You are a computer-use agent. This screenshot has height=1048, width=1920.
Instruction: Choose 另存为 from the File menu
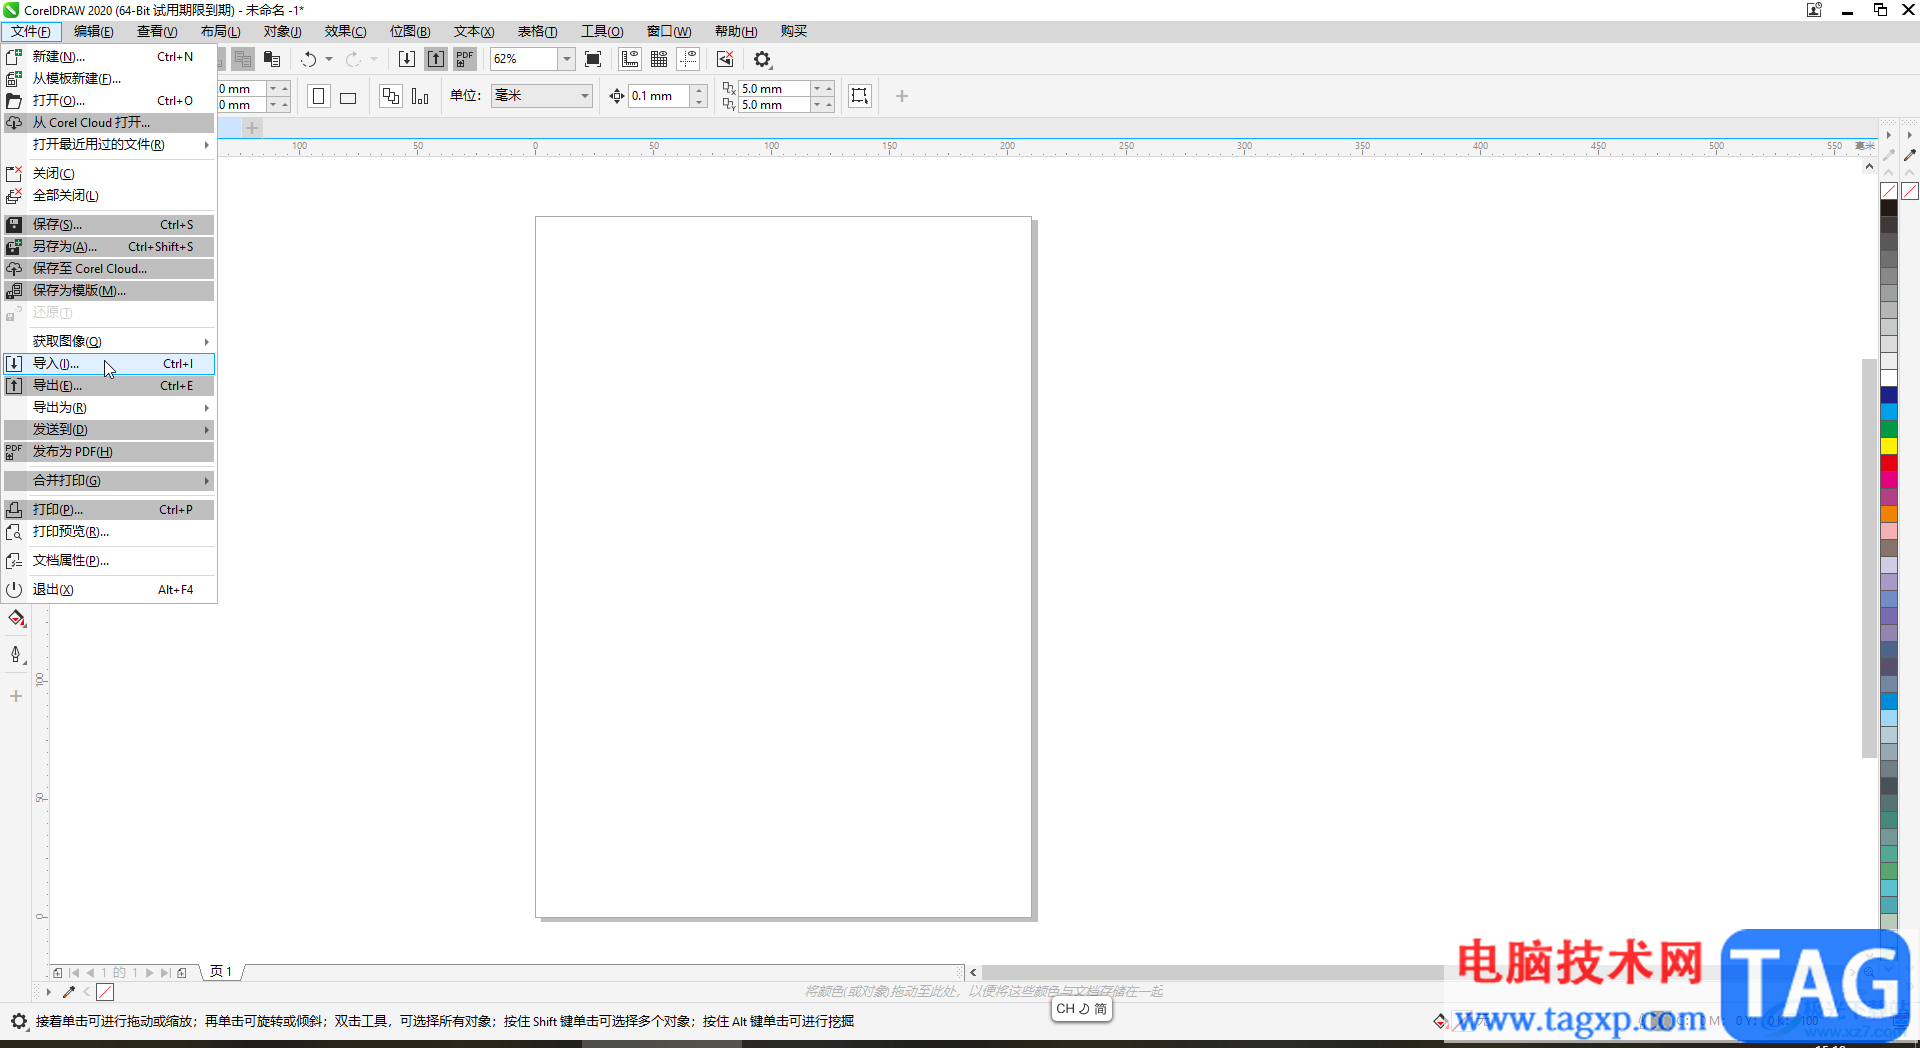click(x=109, y=247)
